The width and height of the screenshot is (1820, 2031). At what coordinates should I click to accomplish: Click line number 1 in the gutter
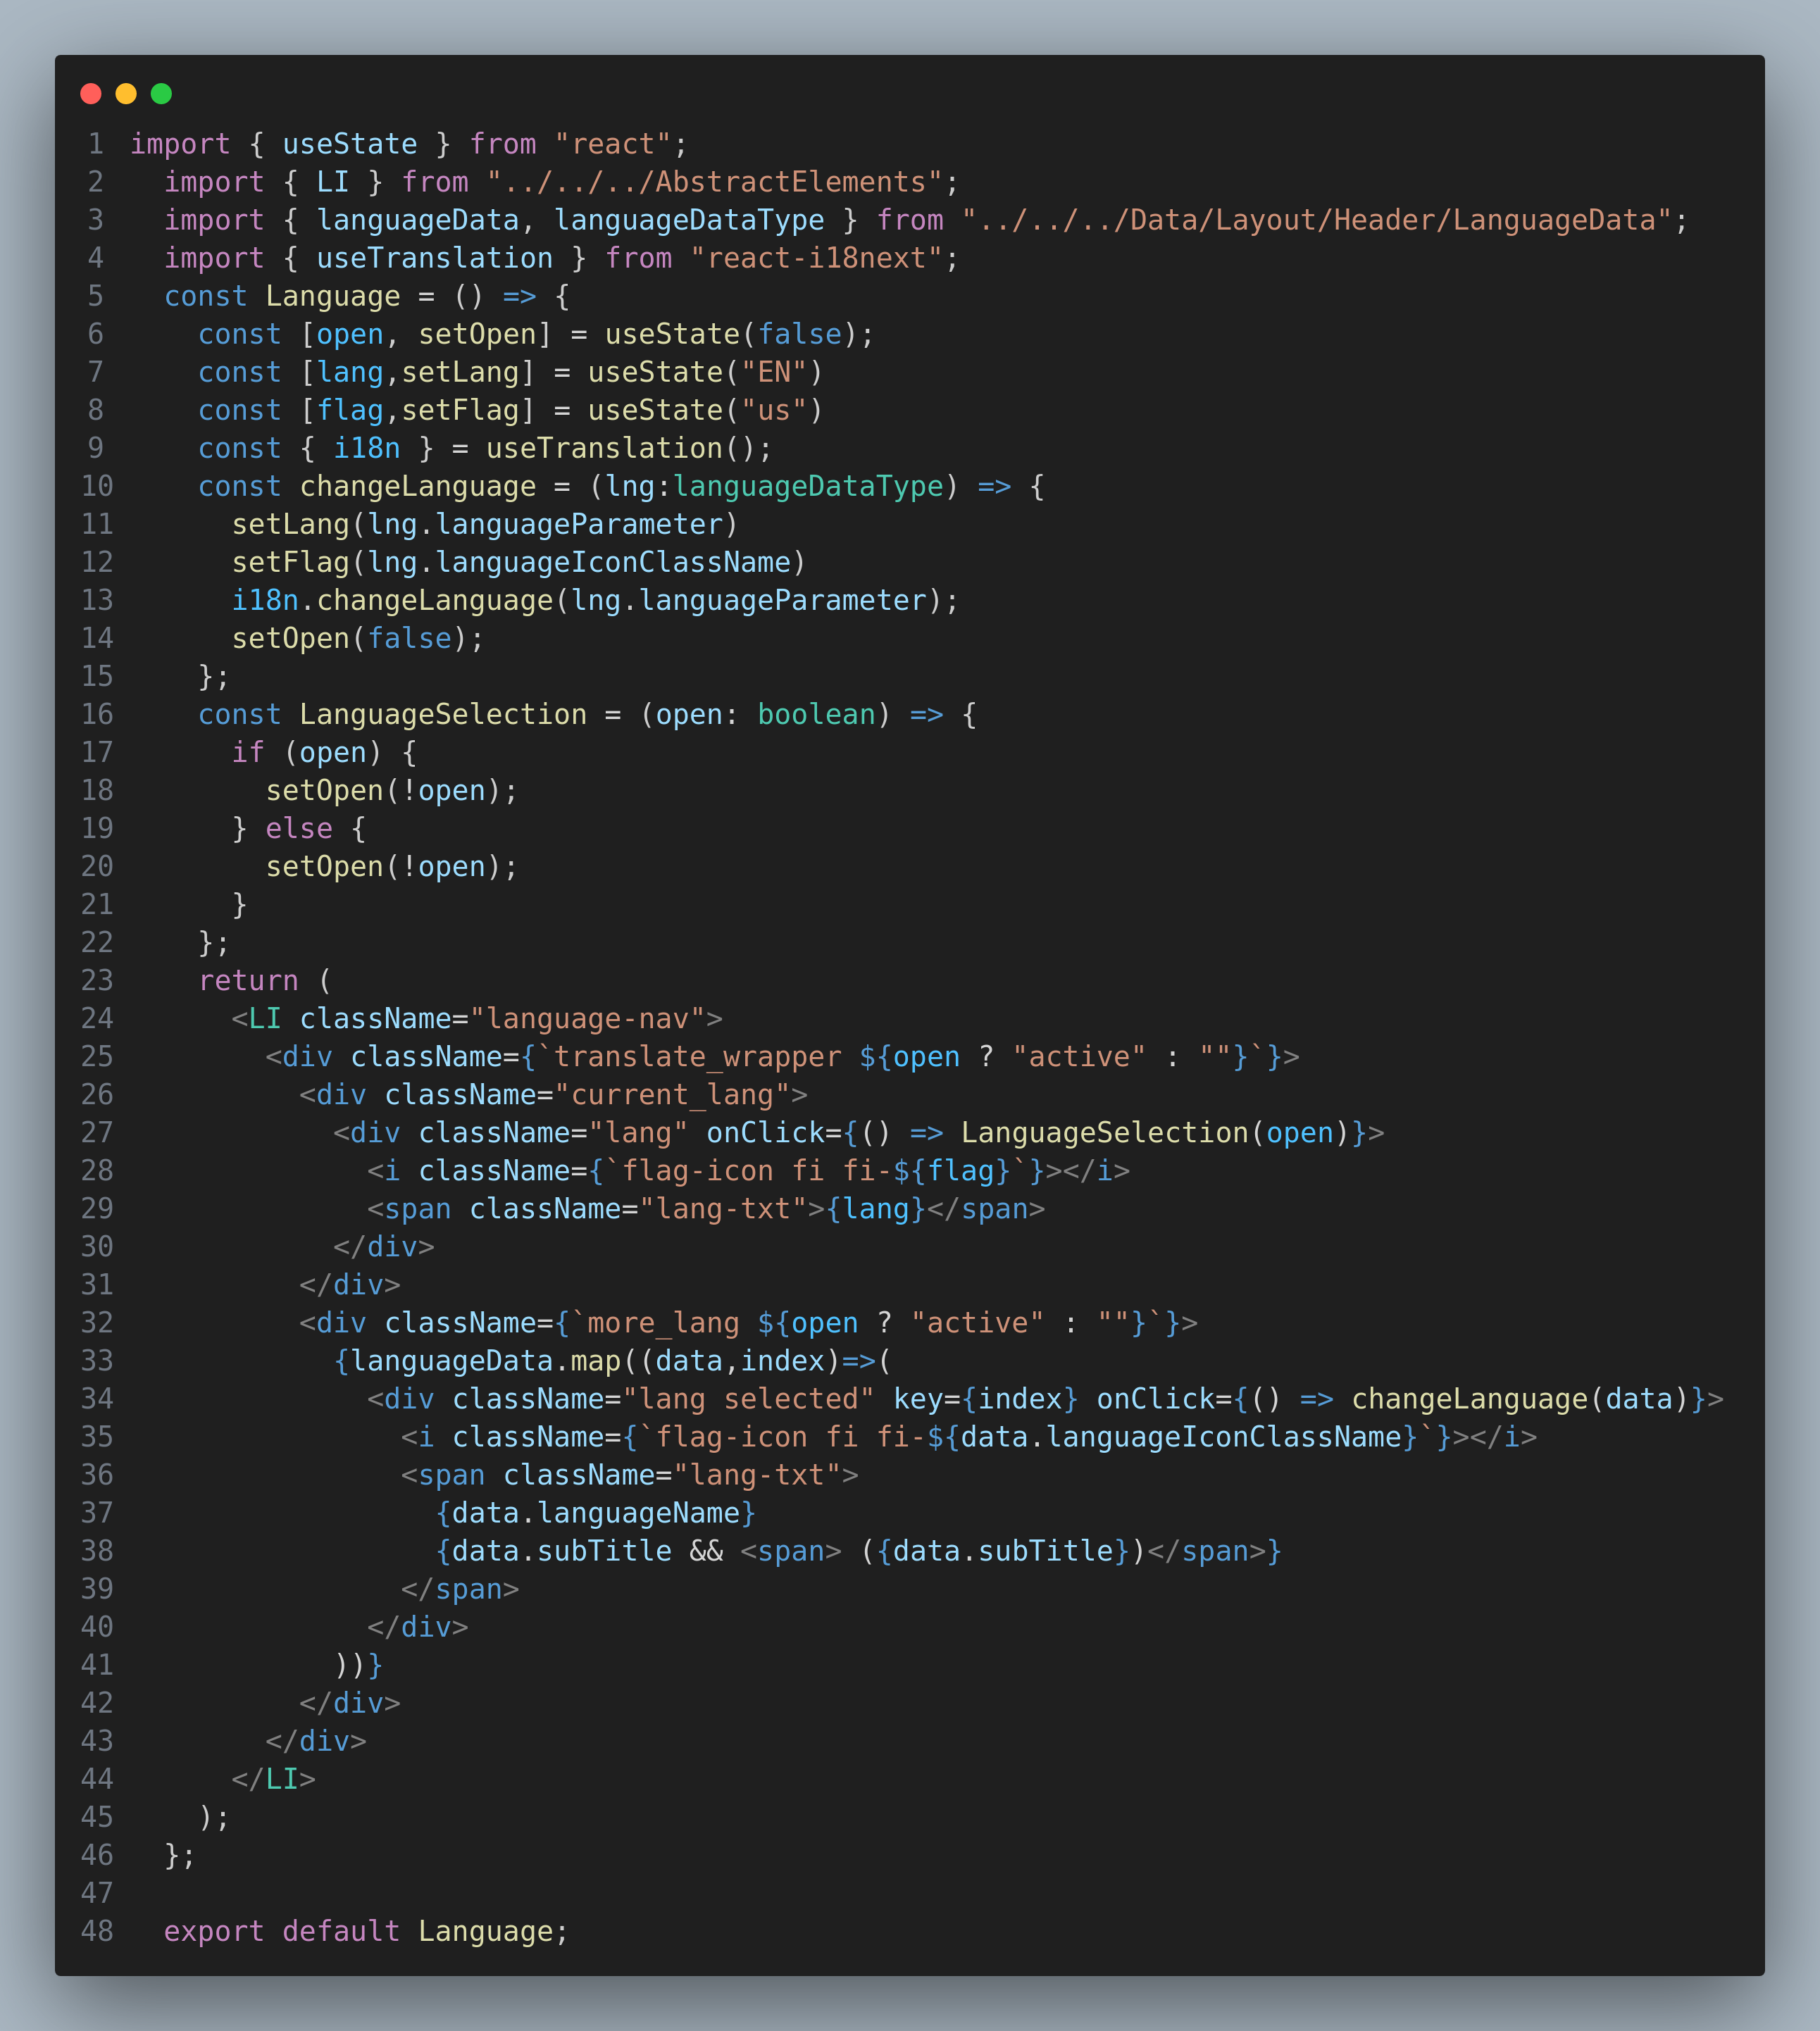pos(96,144)
